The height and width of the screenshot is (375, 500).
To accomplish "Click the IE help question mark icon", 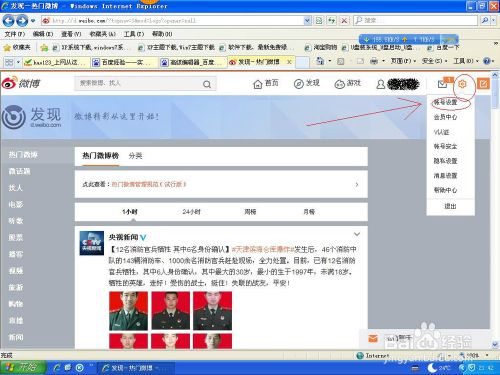I will (x=487, y=61).
